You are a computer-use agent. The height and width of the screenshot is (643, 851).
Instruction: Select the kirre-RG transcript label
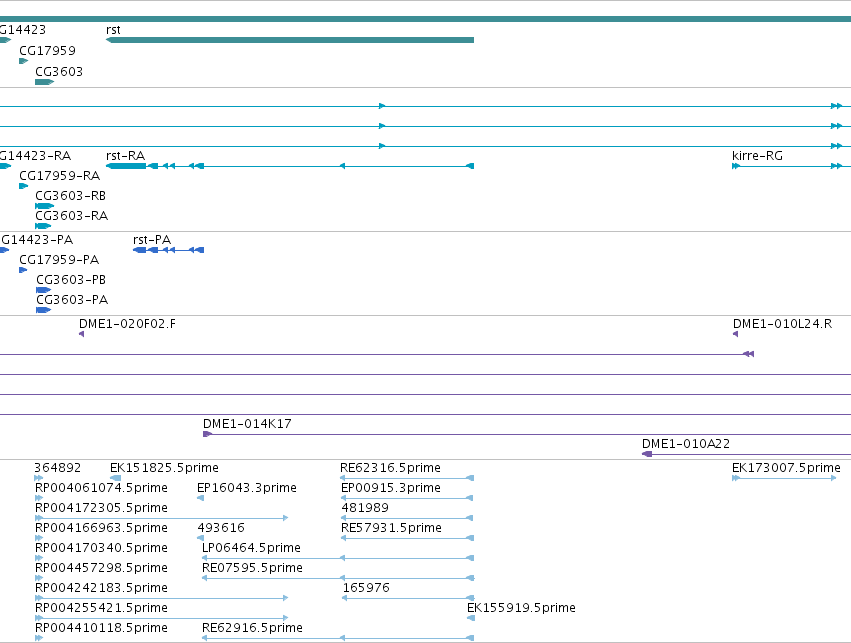(x=757, y=156)
